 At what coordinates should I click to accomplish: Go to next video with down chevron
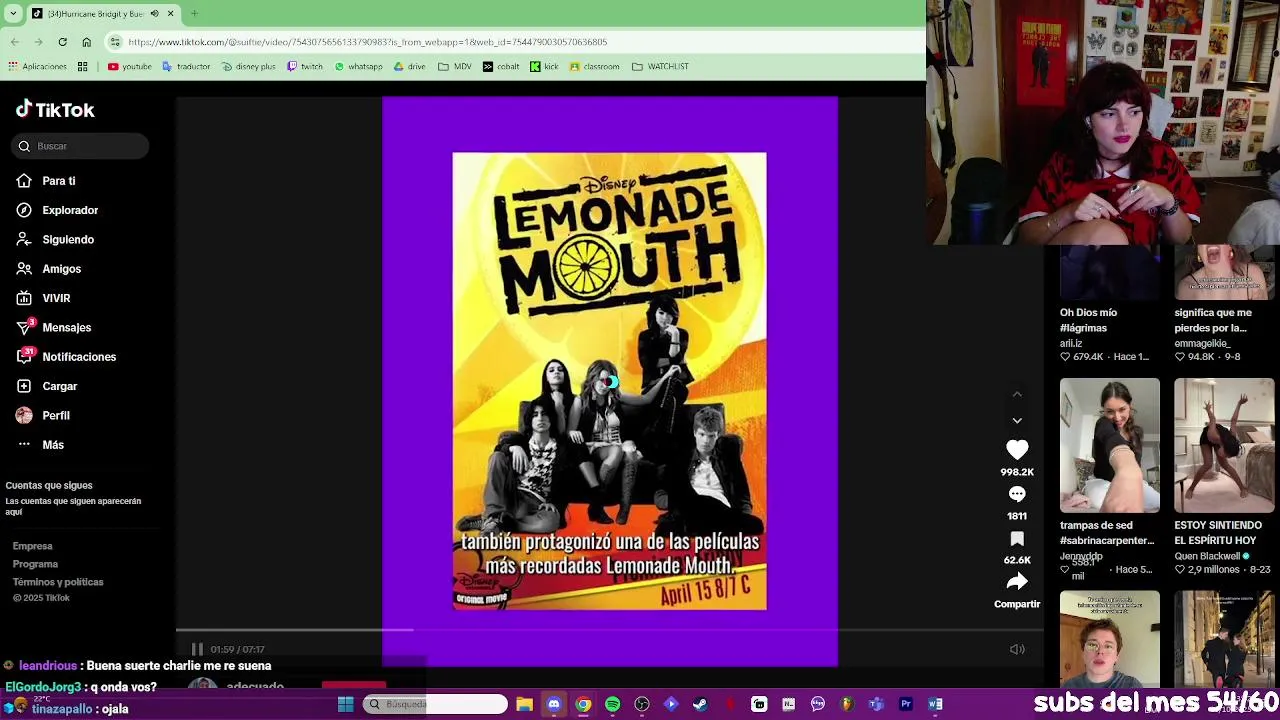1017,421
